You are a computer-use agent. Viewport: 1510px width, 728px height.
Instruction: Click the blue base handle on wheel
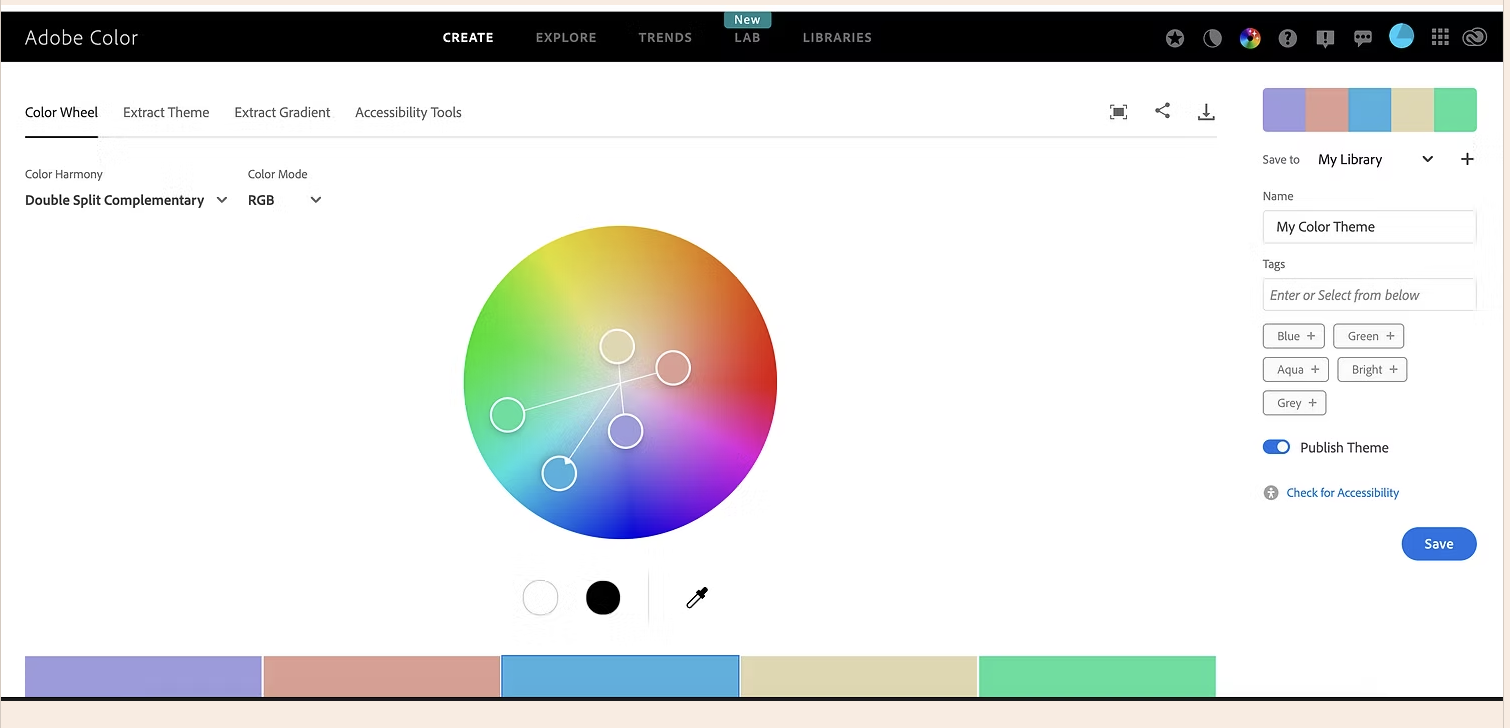[x=559, y=473]
